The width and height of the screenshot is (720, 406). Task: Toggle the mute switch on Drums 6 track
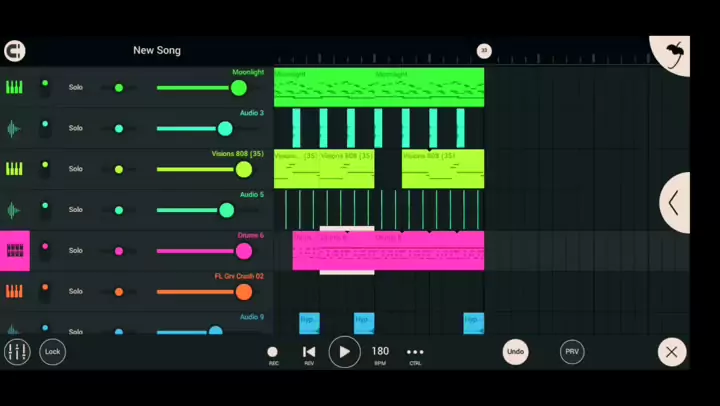click(44, 251)
